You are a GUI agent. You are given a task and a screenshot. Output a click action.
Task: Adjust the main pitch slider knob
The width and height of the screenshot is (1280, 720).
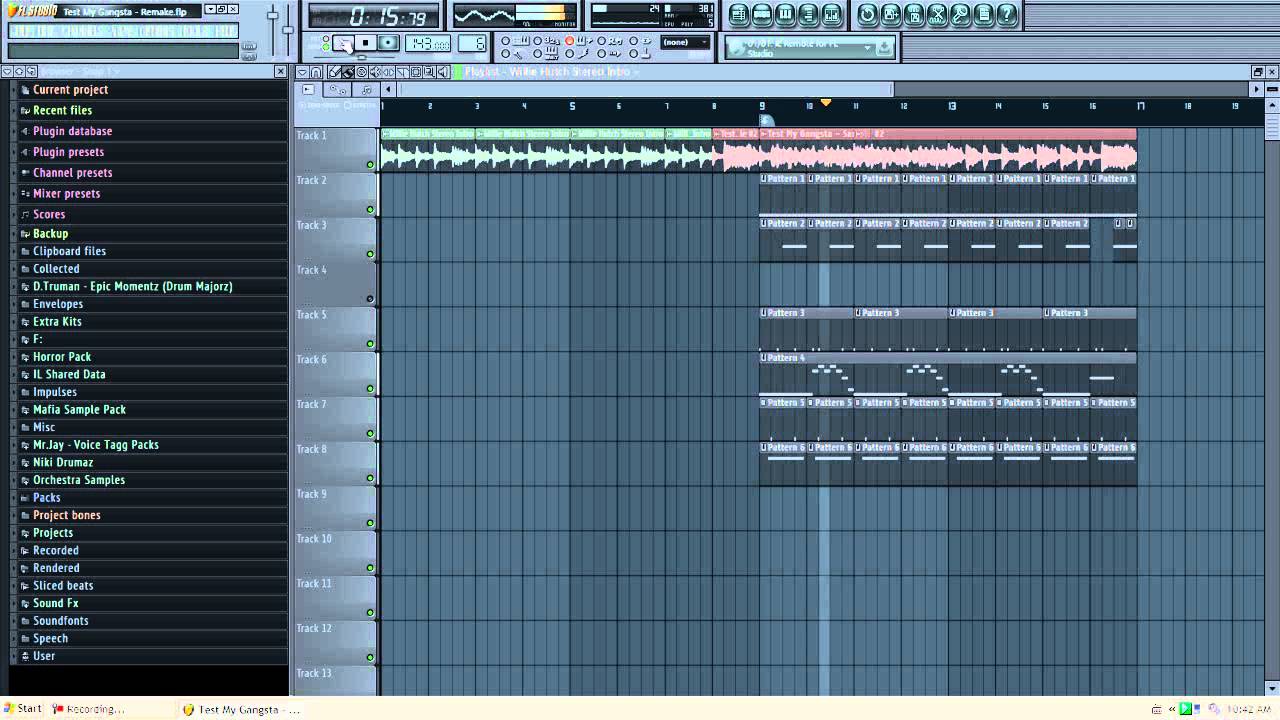tap(288, 30)
